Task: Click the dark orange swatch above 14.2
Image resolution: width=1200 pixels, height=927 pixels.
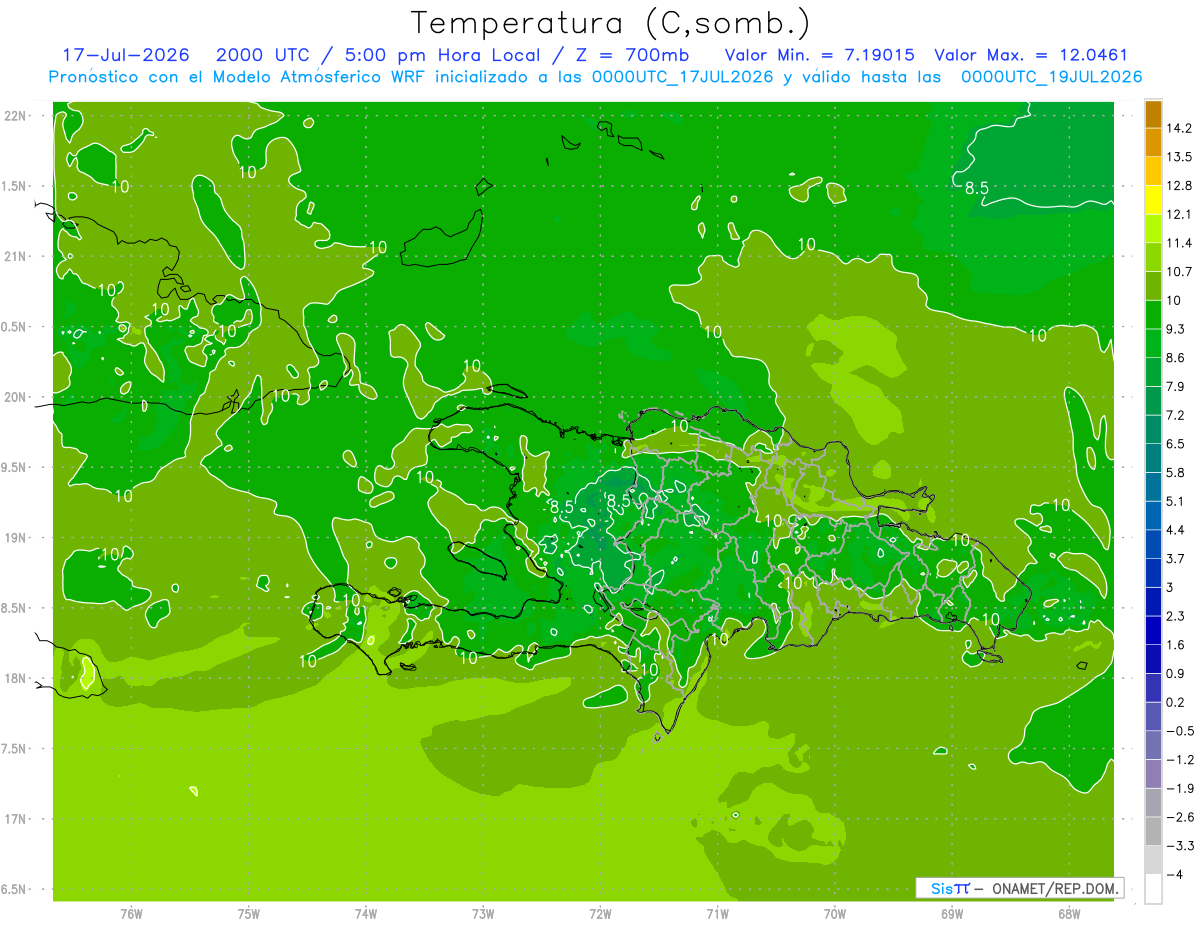Action: point(1153,114)
